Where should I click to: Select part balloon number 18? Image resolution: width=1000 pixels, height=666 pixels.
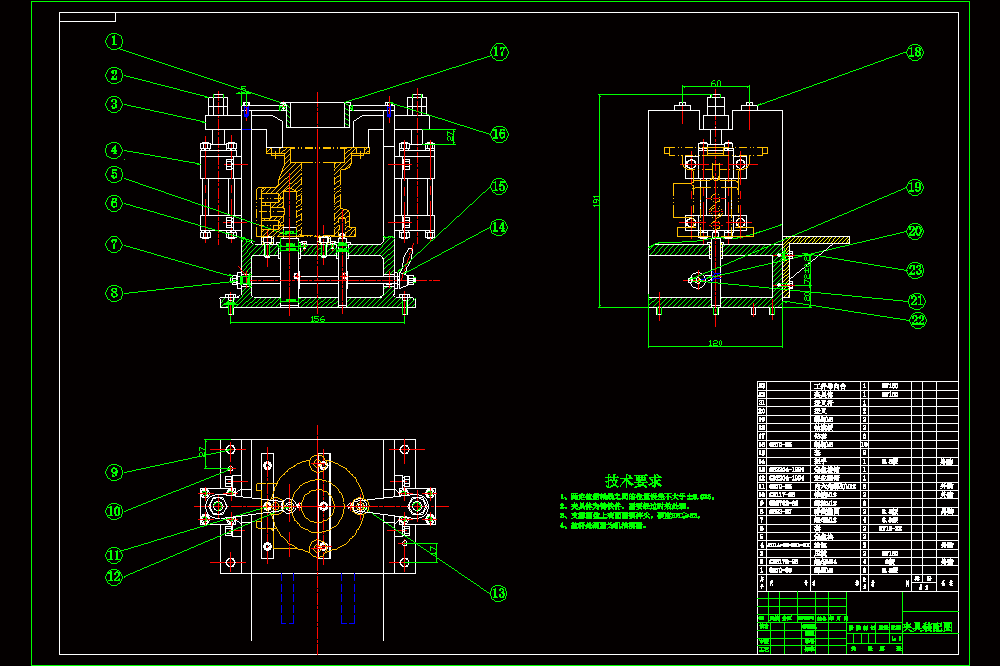[915, 52]
